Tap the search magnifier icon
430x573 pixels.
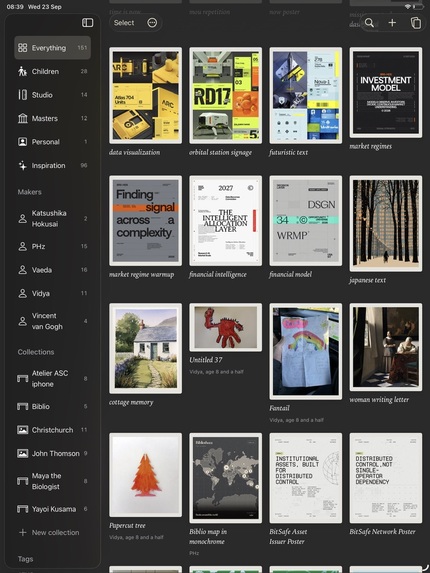[369, 23]
